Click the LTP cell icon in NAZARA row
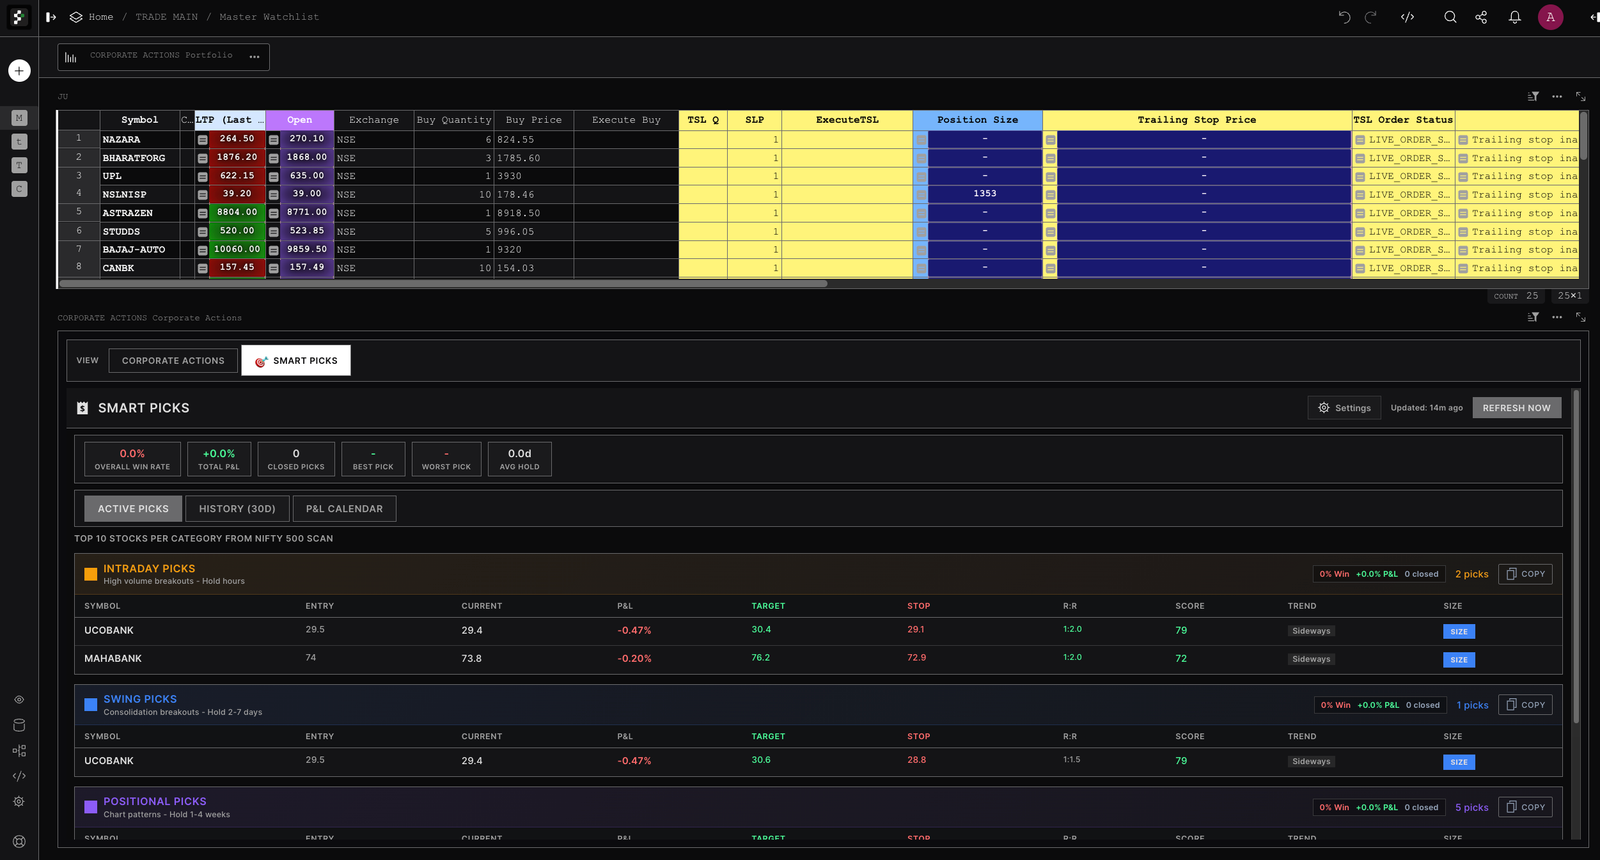Viewport: 1600px width, 860px height. pyautogui.click(x=202, y=140)
